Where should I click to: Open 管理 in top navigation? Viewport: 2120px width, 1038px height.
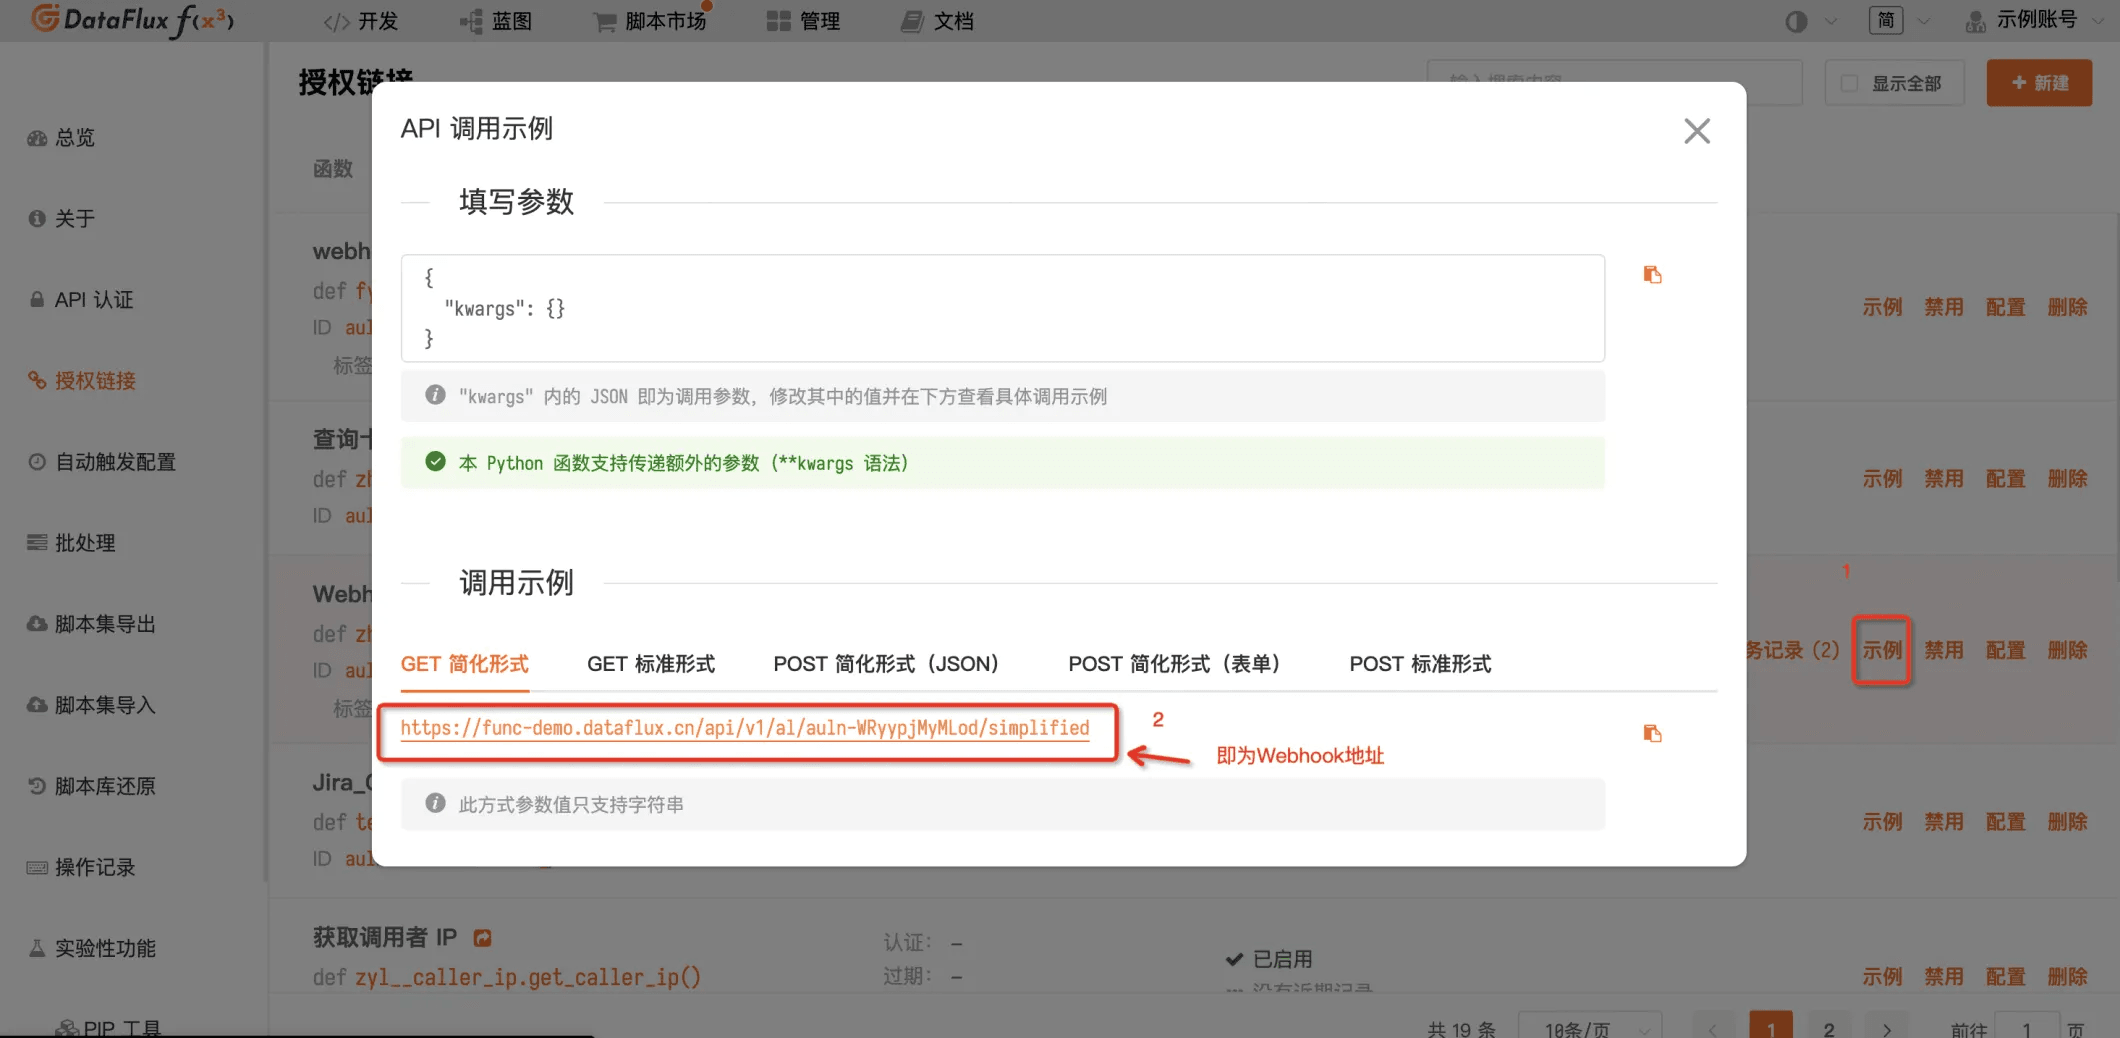pyautogui.click(x=803, y=21)
